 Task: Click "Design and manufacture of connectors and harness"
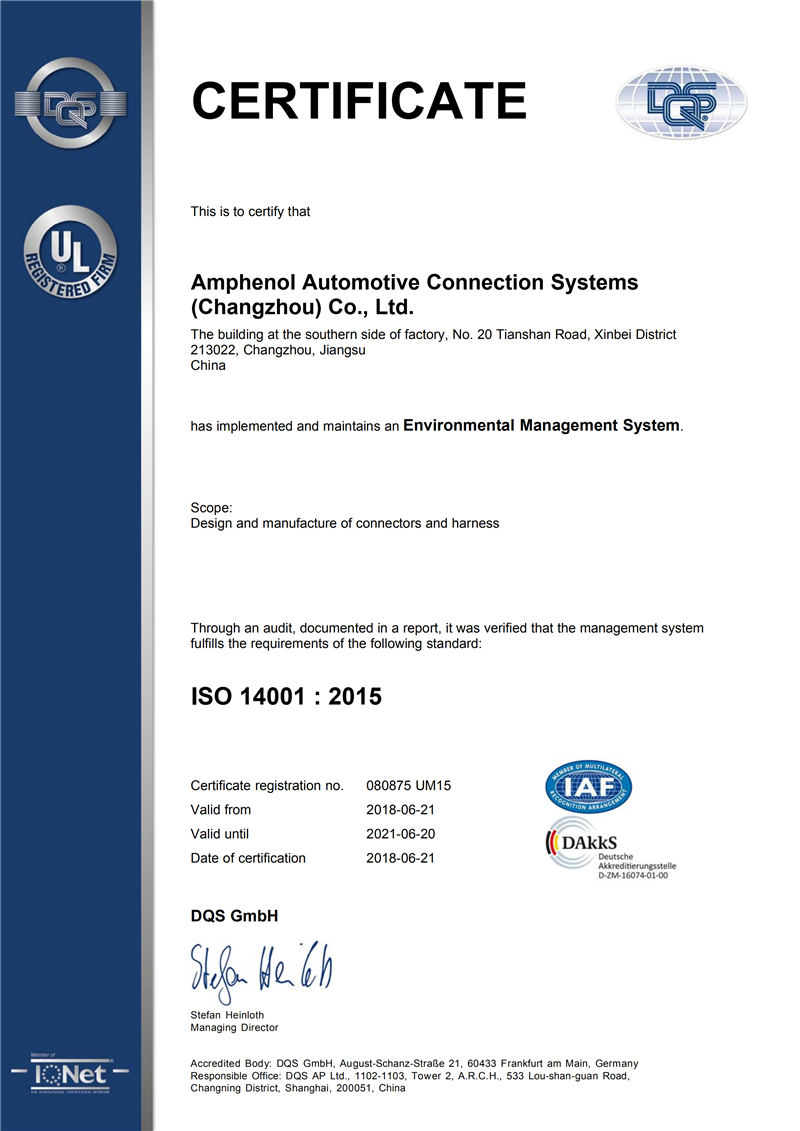coord(345,523)
